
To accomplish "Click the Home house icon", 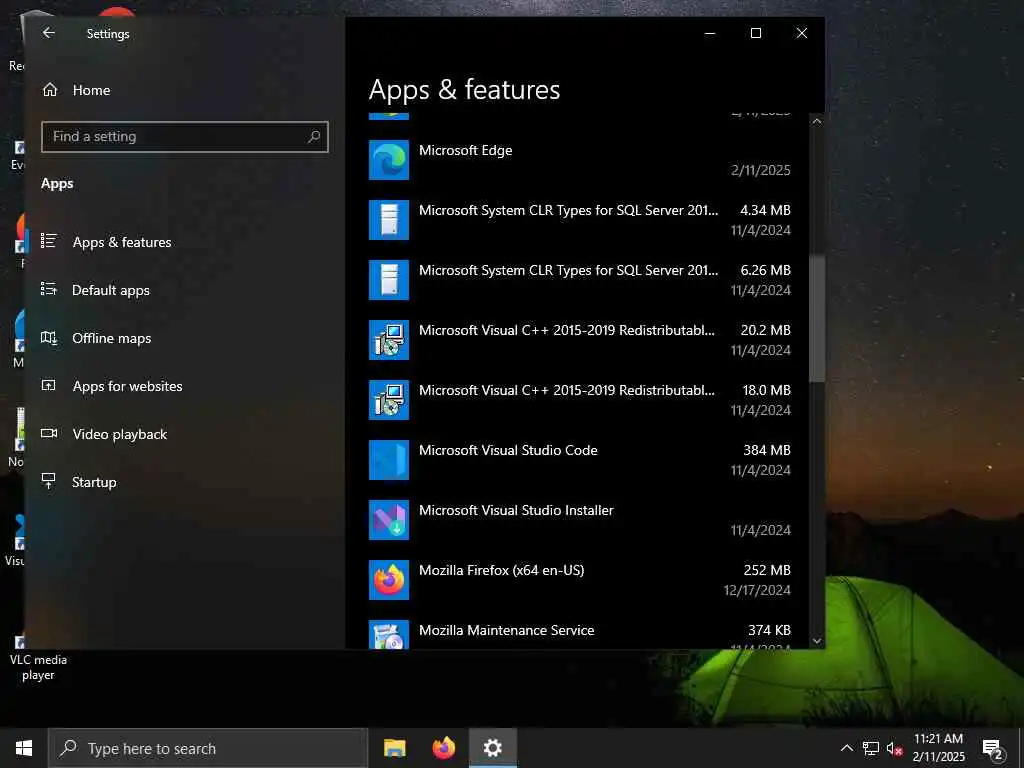I will [x=50, y=89].
